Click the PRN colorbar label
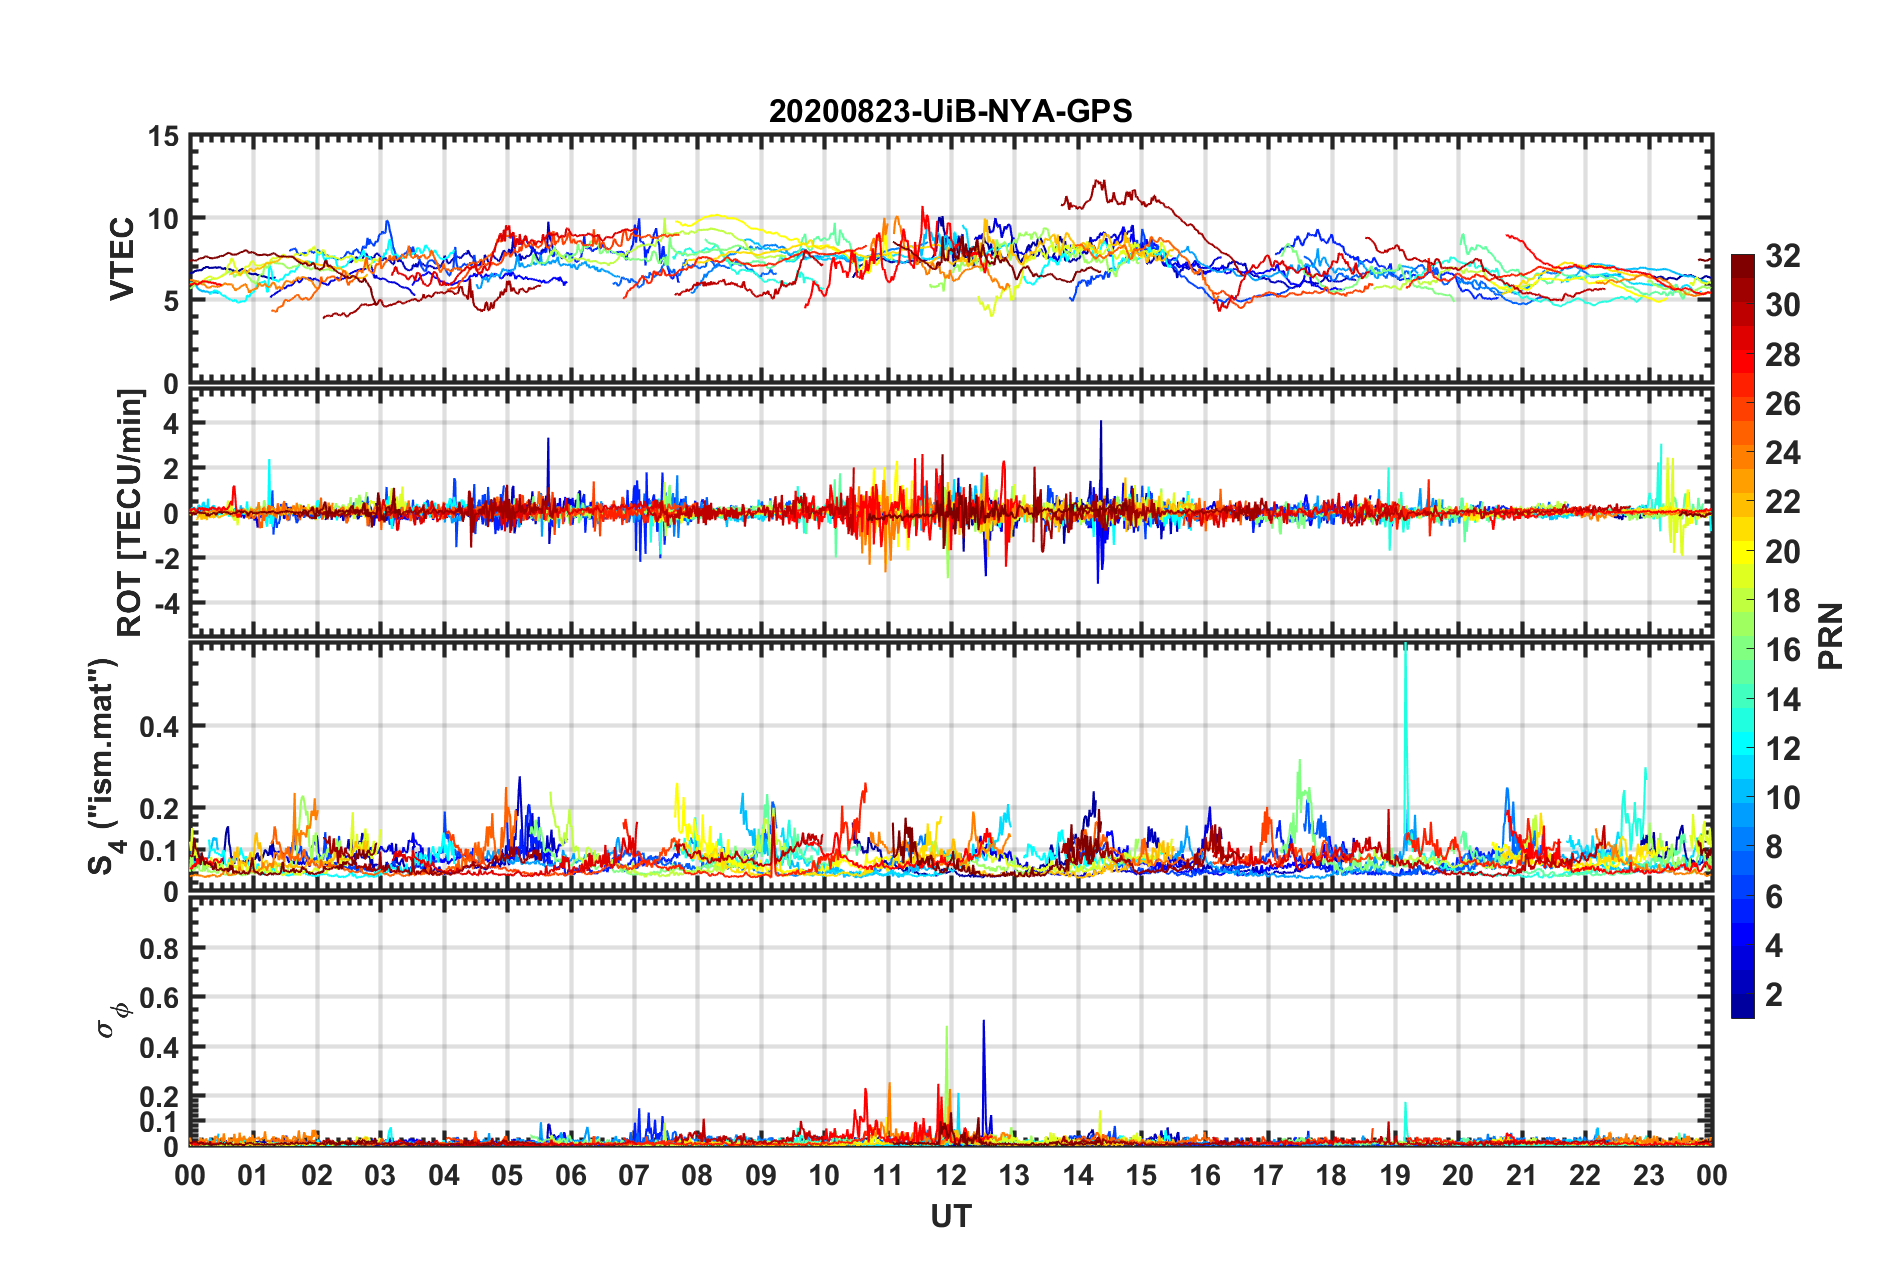This screenshot has height=1272, width=1902. pos(1831,636)
